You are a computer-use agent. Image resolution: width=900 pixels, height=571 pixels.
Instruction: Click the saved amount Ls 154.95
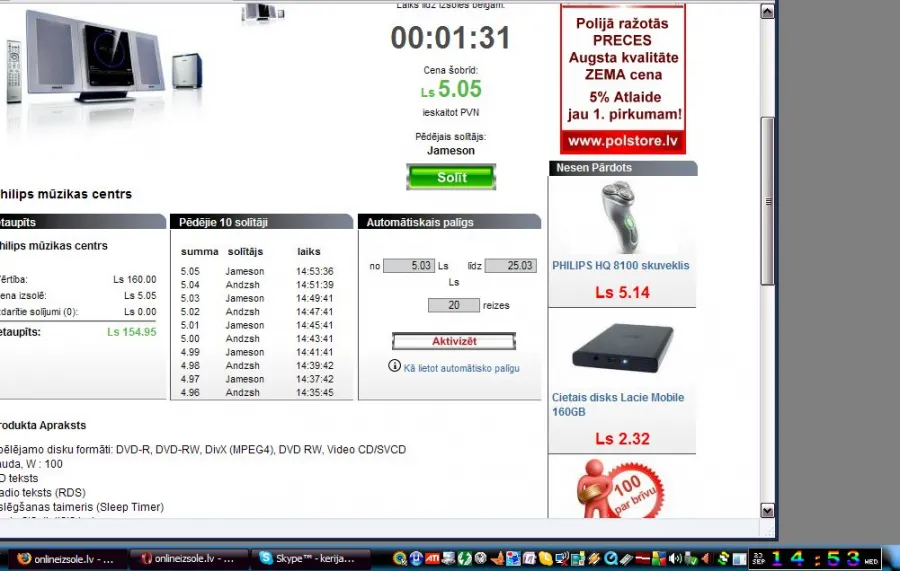coord(131,332)
